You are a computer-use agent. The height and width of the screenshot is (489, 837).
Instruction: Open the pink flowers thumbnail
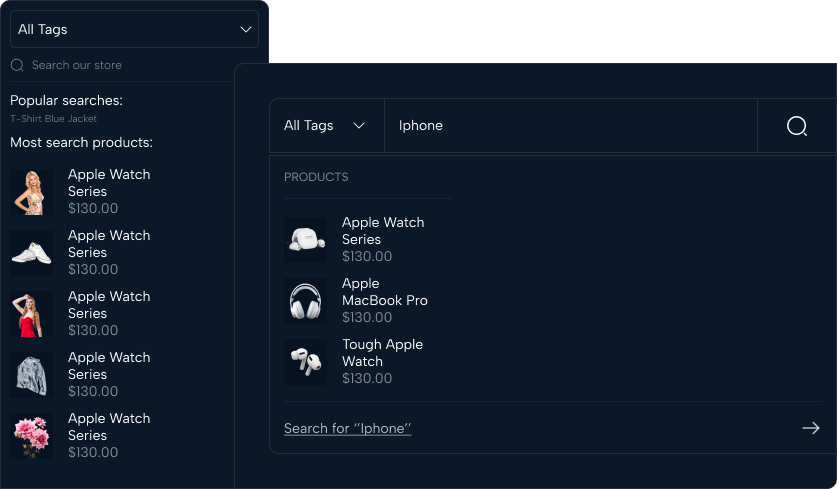click(x=31, y=436)
